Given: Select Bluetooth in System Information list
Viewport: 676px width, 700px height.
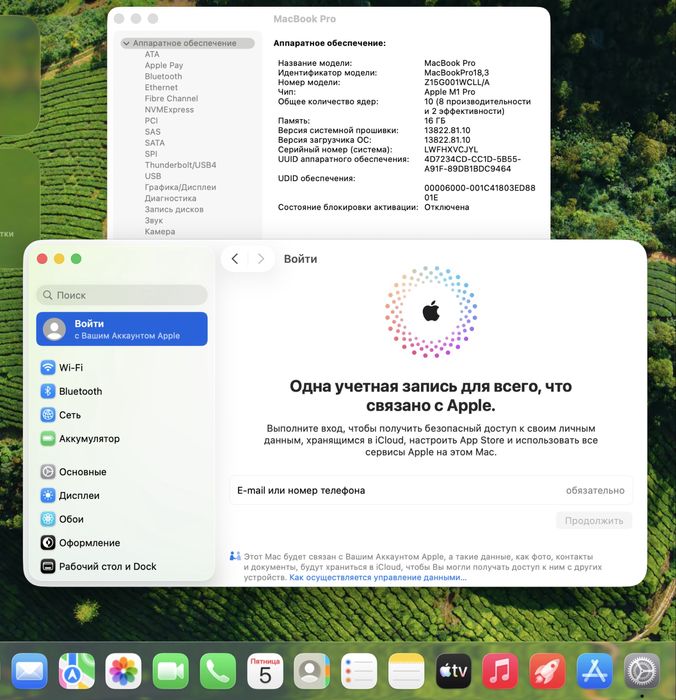Looking at the screenshot, I should pos(163,76).
